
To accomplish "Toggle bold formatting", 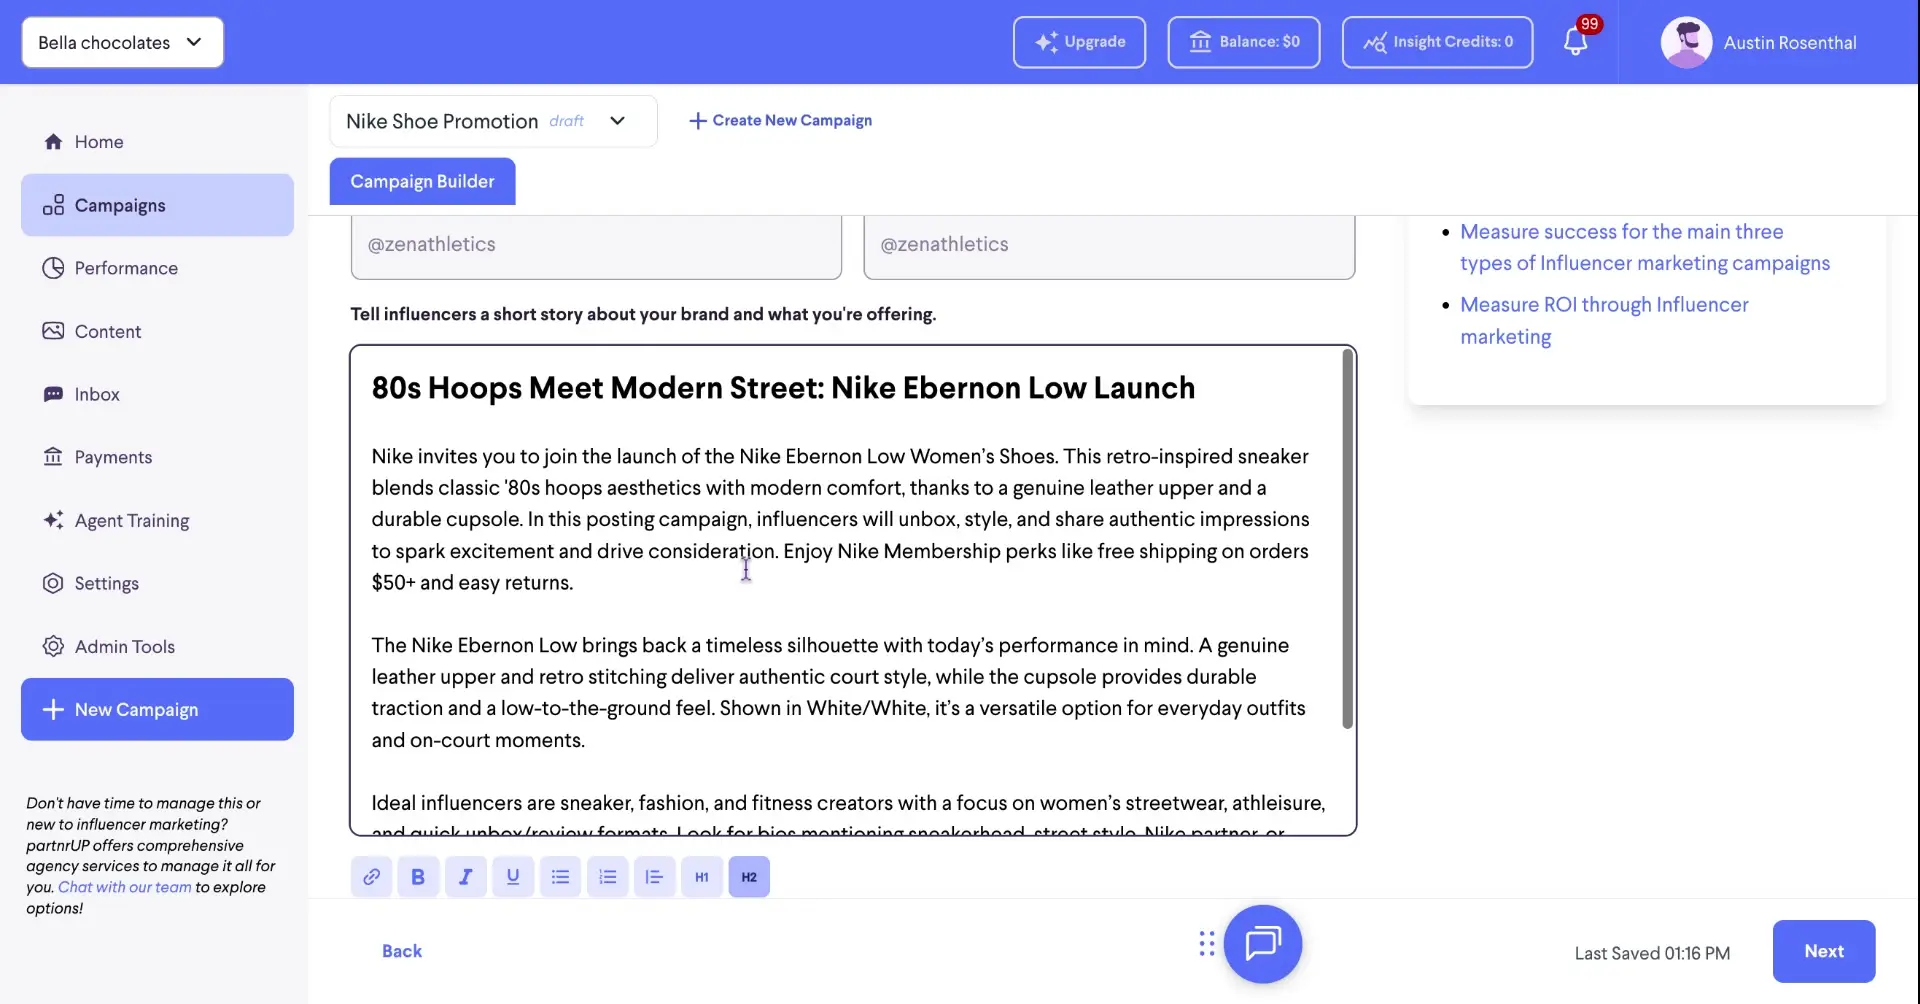I will point(418,876).
